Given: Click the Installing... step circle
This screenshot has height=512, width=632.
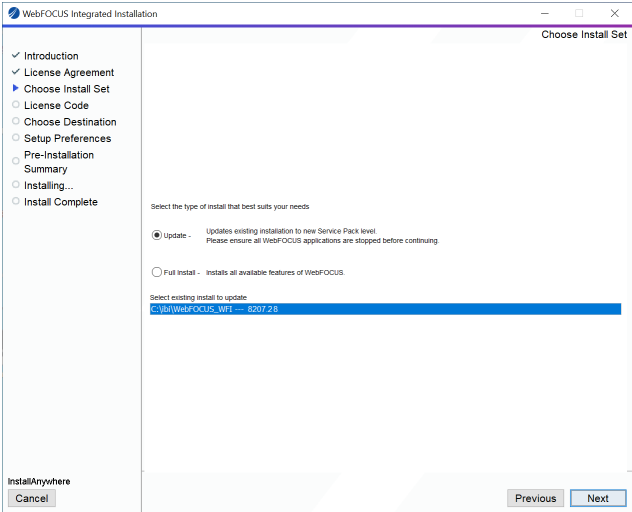Looking at the screenshot, I should click(x=16, y=185).
